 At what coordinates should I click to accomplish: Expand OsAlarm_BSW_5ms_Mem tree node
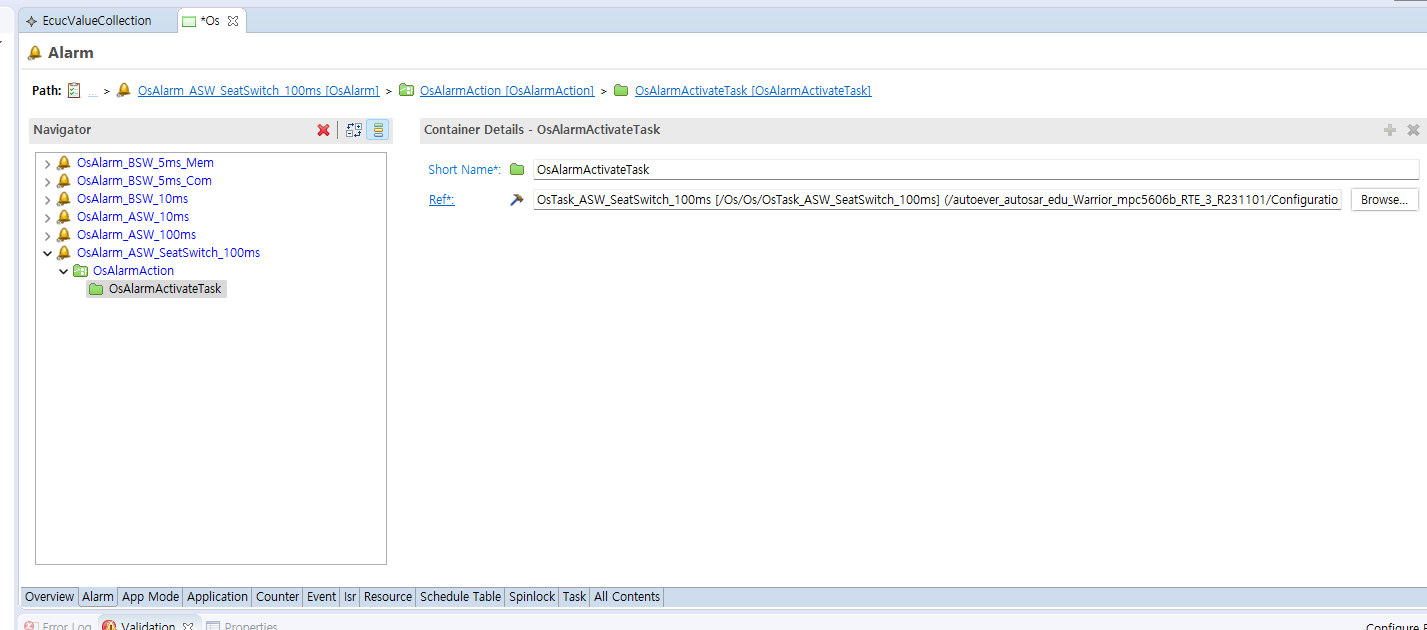(x=47, y=163)
